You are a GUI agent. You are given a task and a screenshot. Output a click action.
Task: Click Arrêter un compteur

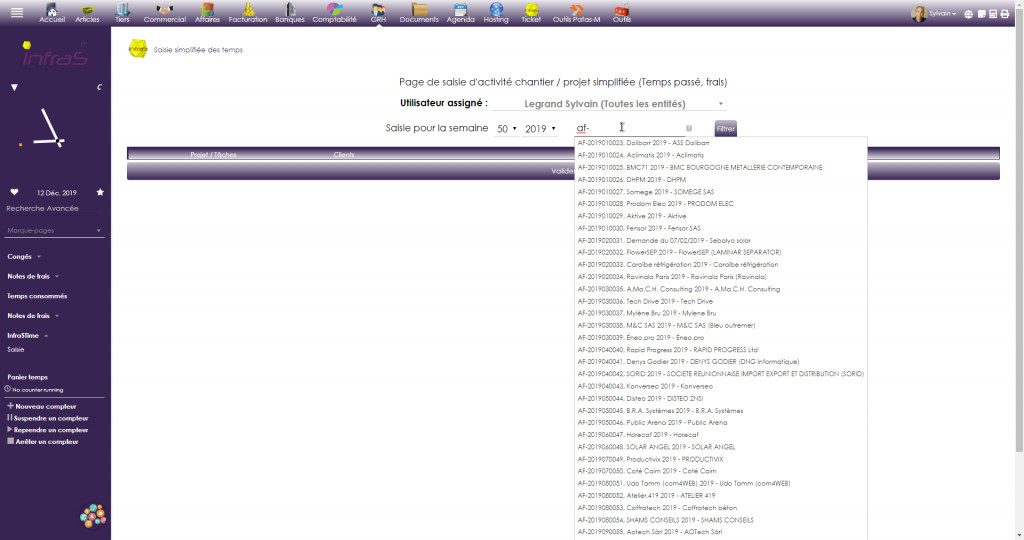click(x=42, y=441)
